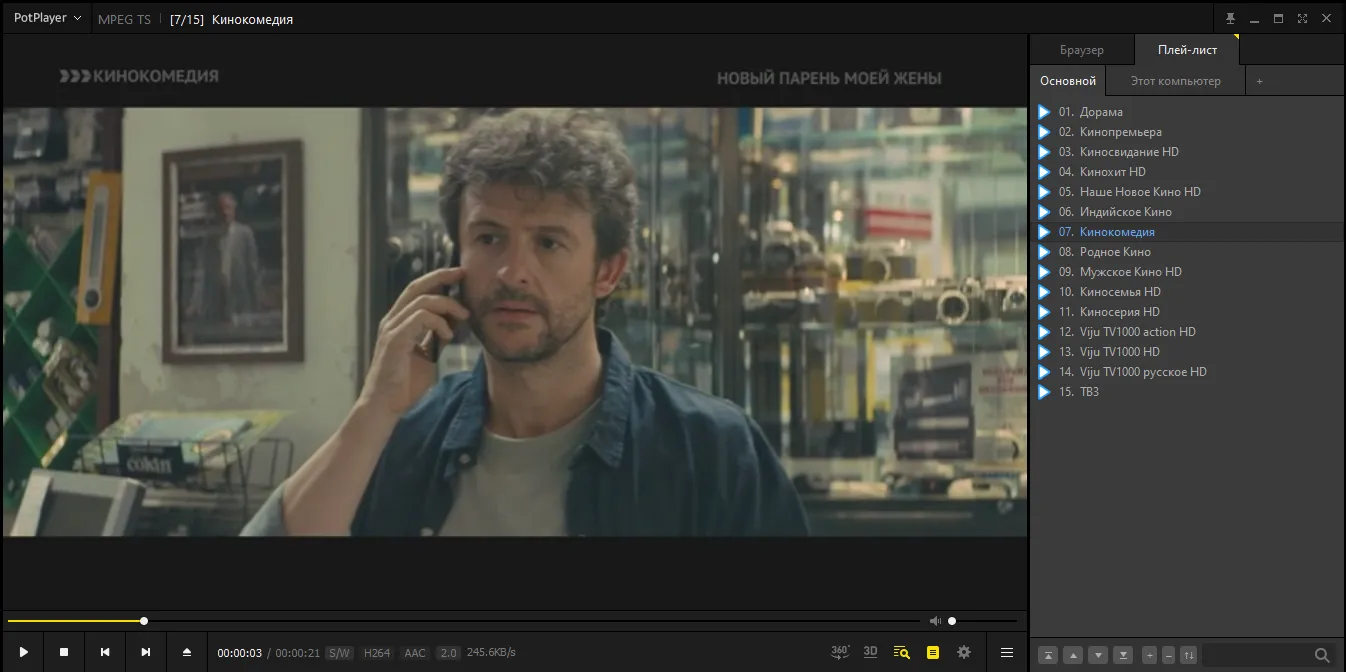Switch to the Плей-лист tab
The height and width of the screenshot is (672, 1346).
click(x=1187, y=50)
